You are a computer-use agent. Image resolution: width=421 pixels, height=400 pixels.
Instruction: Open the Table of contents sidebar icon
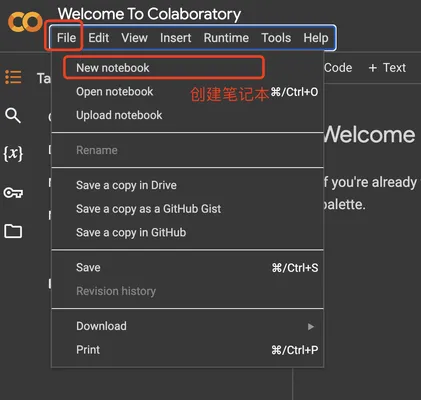point(13,77)
